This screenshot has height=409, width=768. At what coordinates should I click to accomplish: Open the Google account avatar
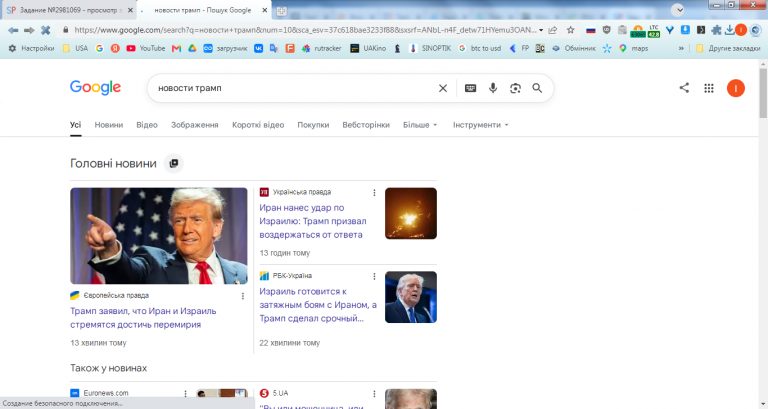[x=736, y=88]
